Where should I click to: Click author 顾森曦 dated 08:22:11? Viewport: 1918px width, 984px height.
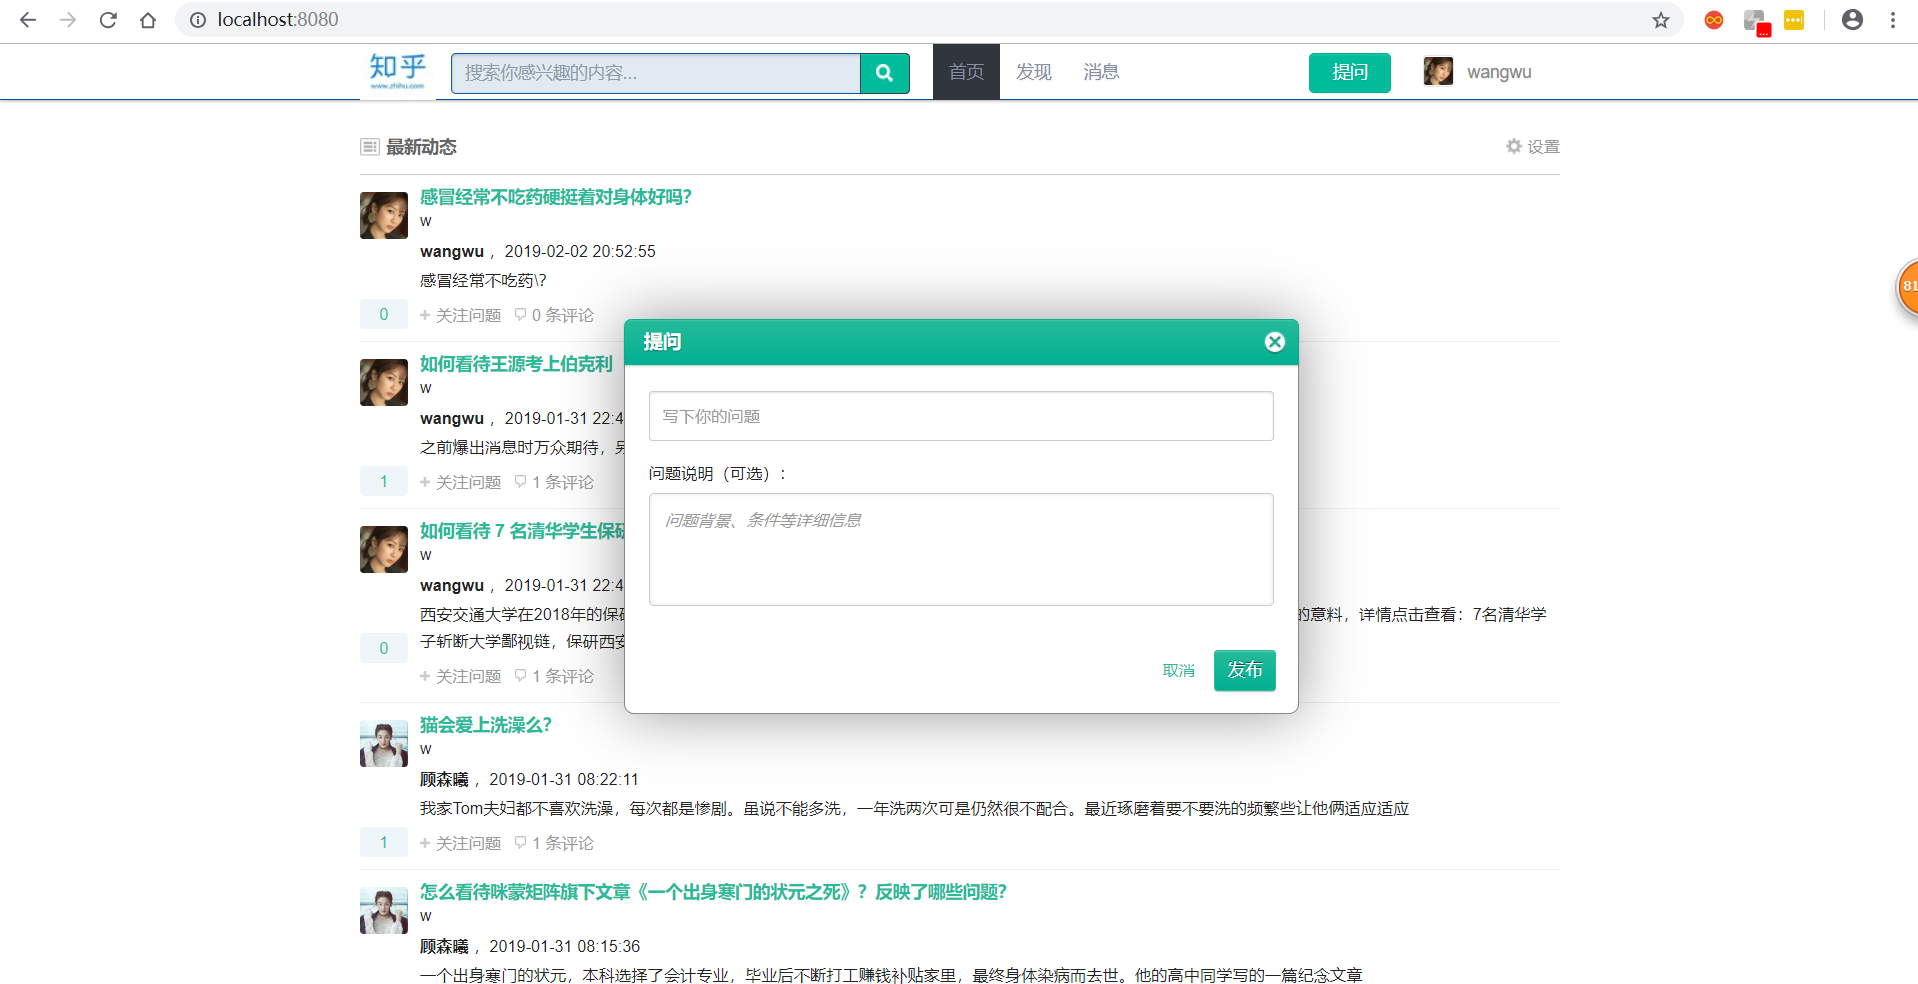point(444,780)
